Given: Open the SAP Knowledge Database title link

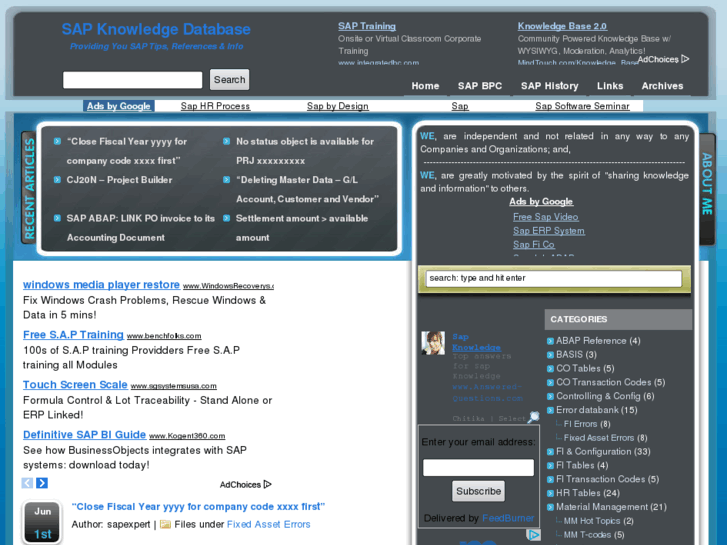Looking at the screenshot, I should click(x=156, y=29).
